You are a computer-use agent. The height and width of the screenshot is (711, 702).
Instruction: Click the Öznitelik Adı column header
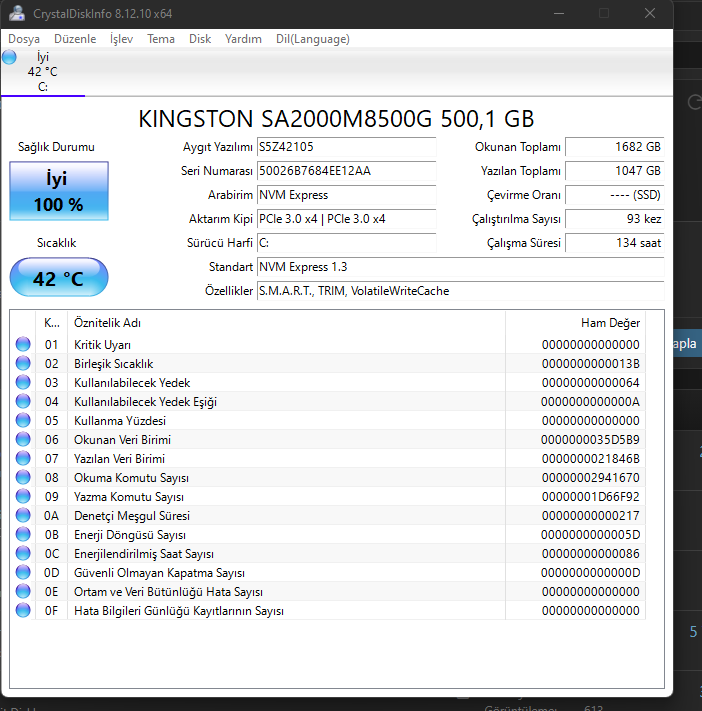click(286, 323)
